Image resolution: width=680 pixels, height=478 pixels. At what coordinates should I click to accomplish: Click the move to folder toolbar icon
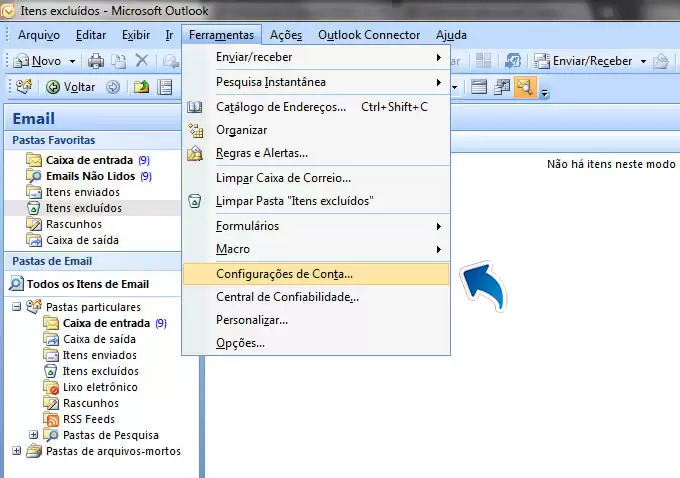[x=118, y=61]
